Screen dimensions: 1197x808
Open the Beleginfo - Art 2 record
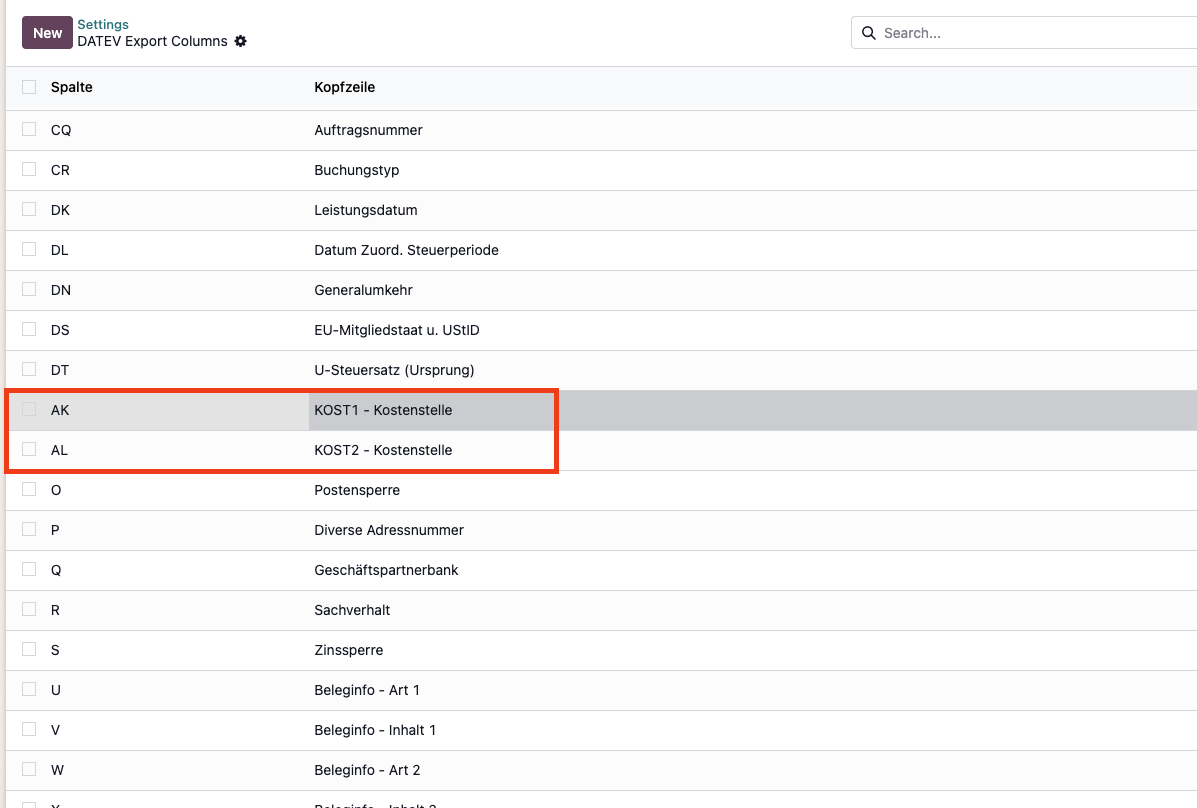367,771
